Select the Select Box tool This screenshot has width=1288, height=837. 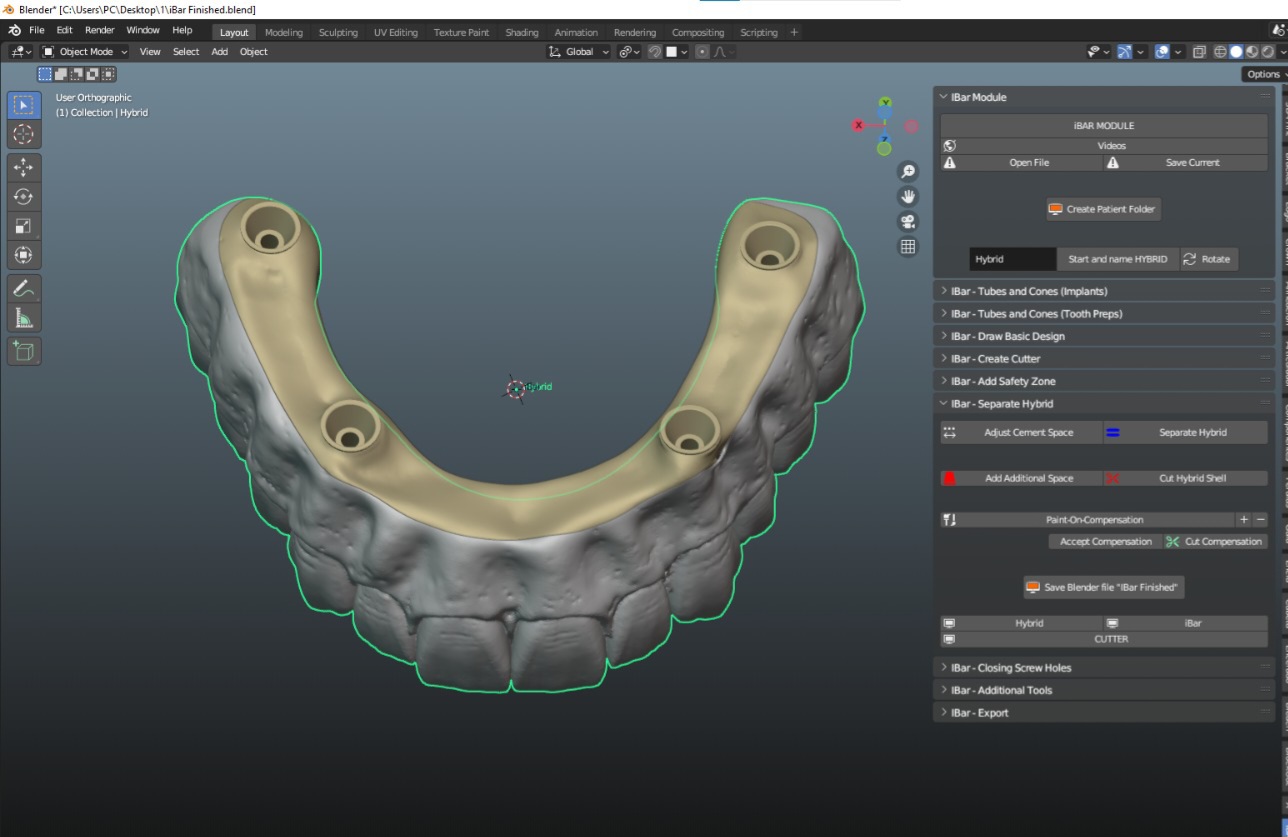point(24,105)
